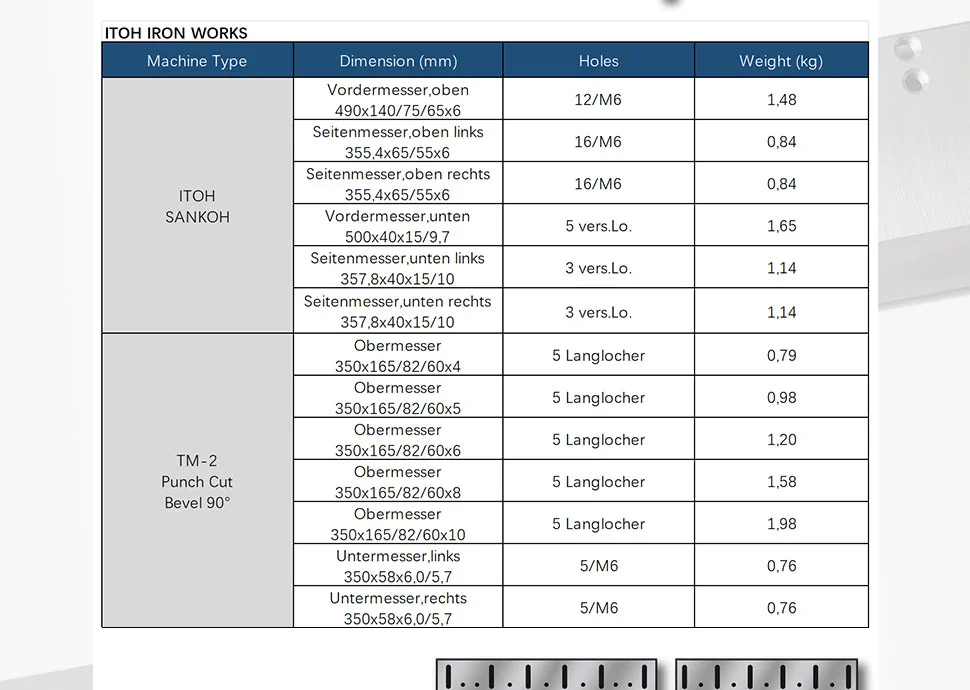Viewport: 970px width, 690px height.
Task: Select the Obermesser 350x165/82/60x4 cell
Action: pyautogui.click(x=398, y=356)
